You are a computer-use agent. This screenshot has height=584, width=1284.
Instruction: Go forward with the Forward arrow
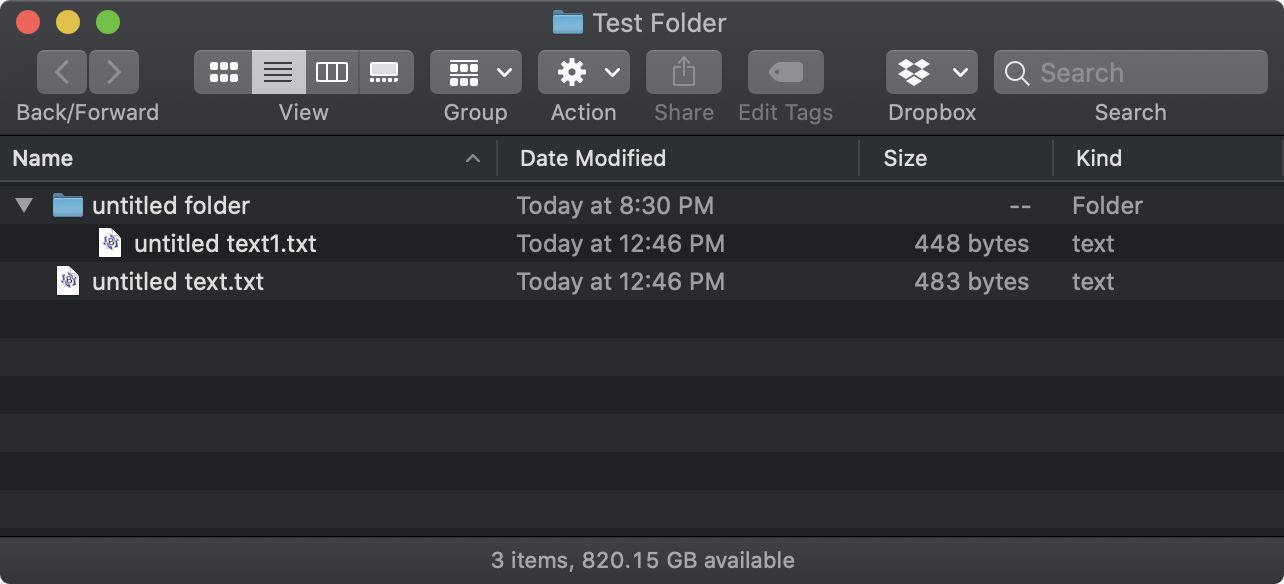click(x=114, y=72)
